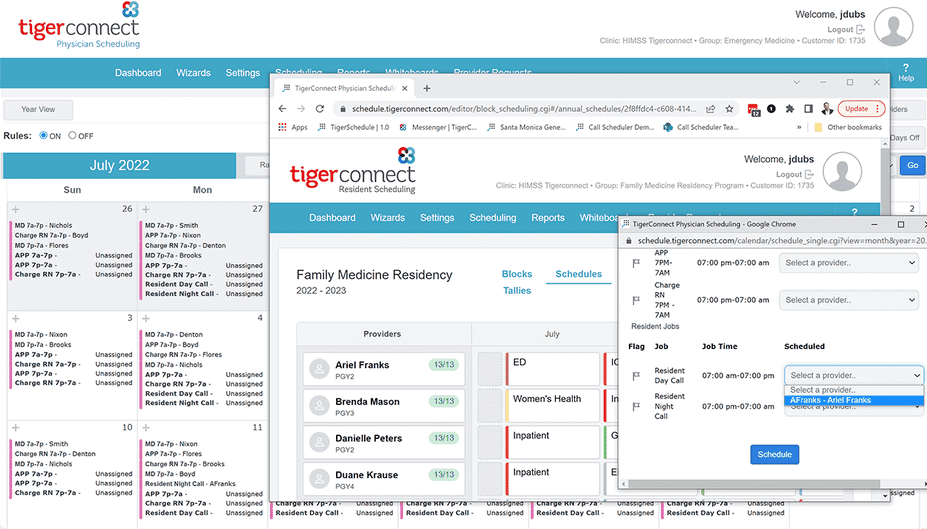
Task: Open Chrome tab search chevron
Action: (796, 82)
